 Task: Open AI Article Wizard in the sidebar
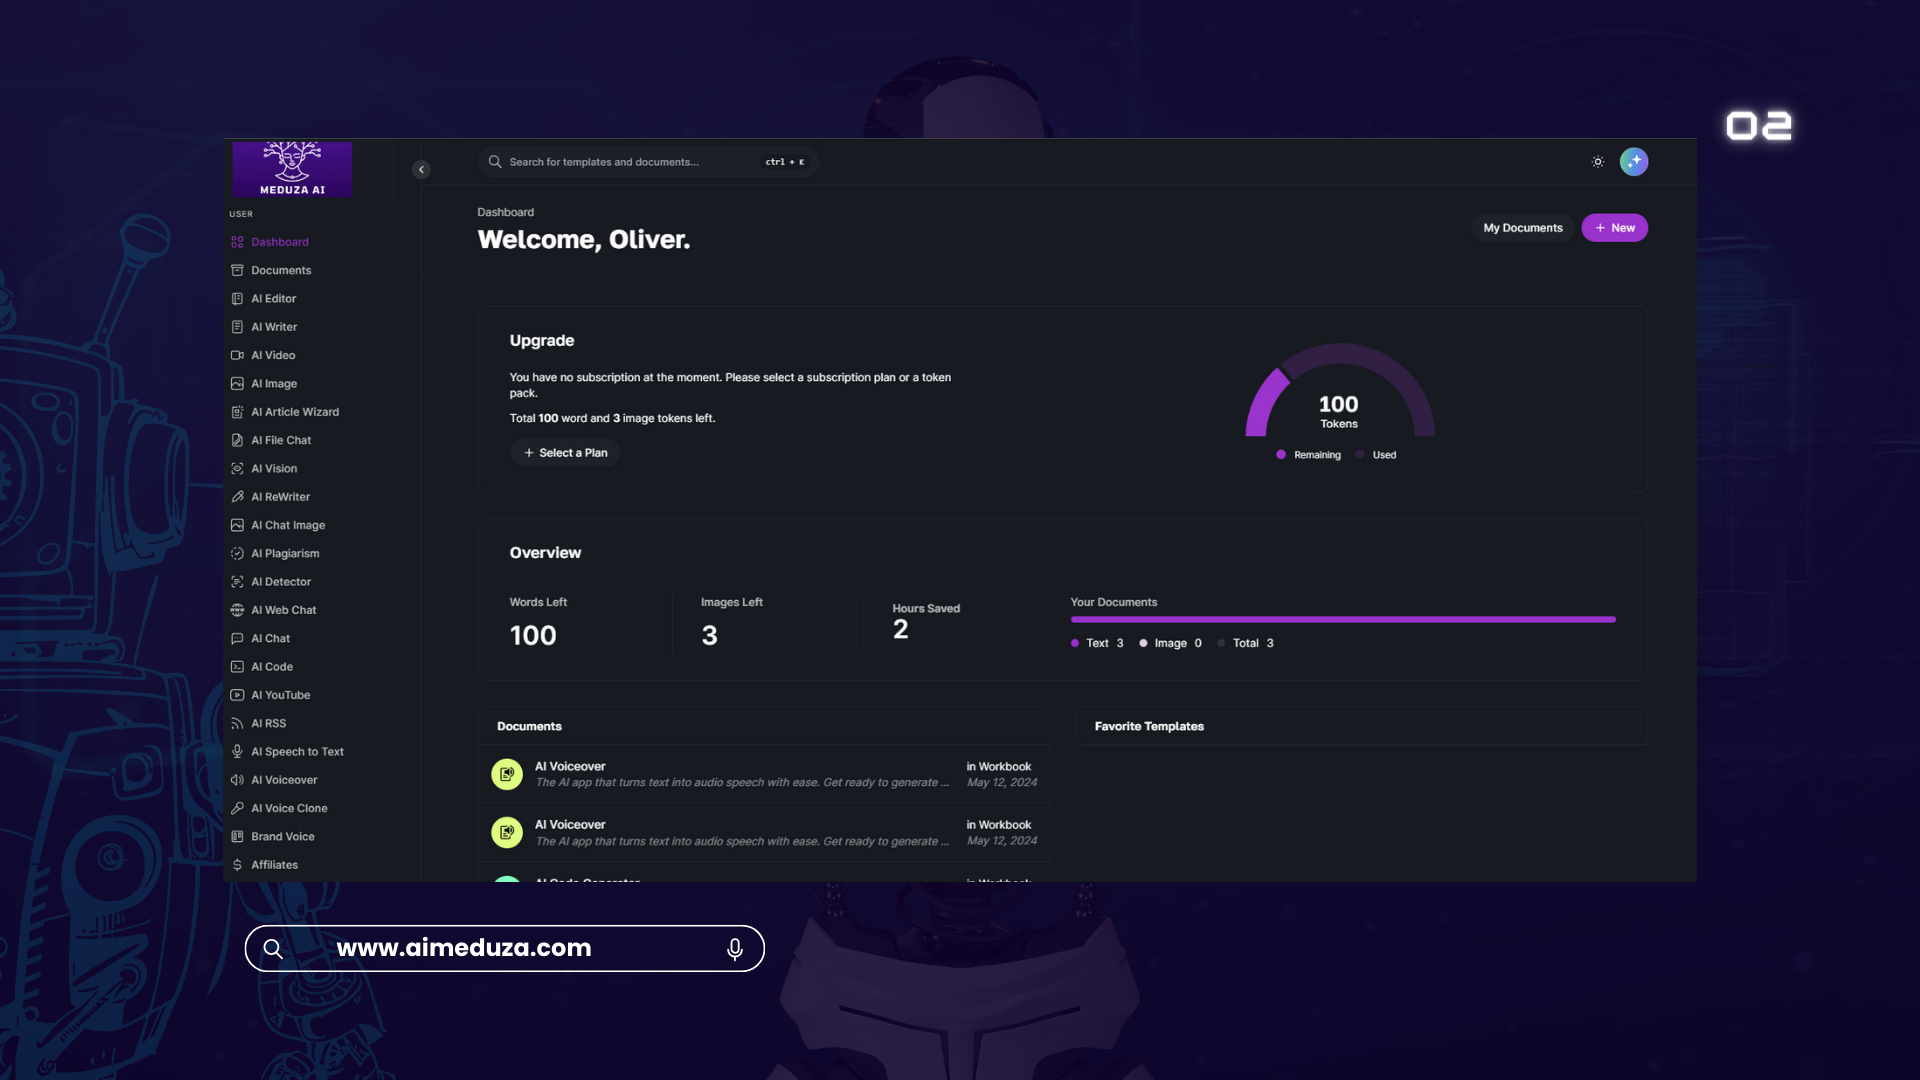294,412
